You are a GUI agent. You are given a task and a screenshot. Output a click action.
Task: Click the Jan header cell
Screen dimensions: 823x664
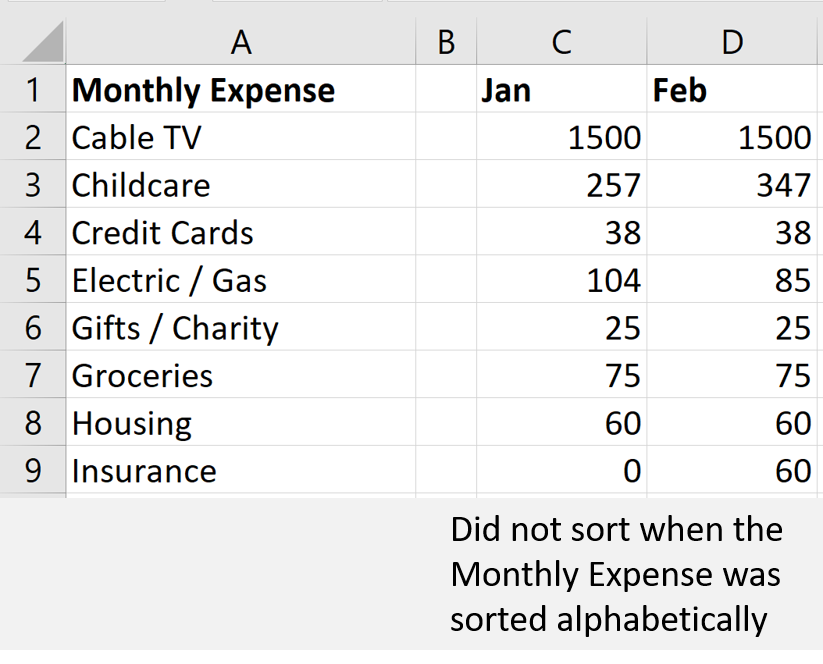(x=562, y=89)
